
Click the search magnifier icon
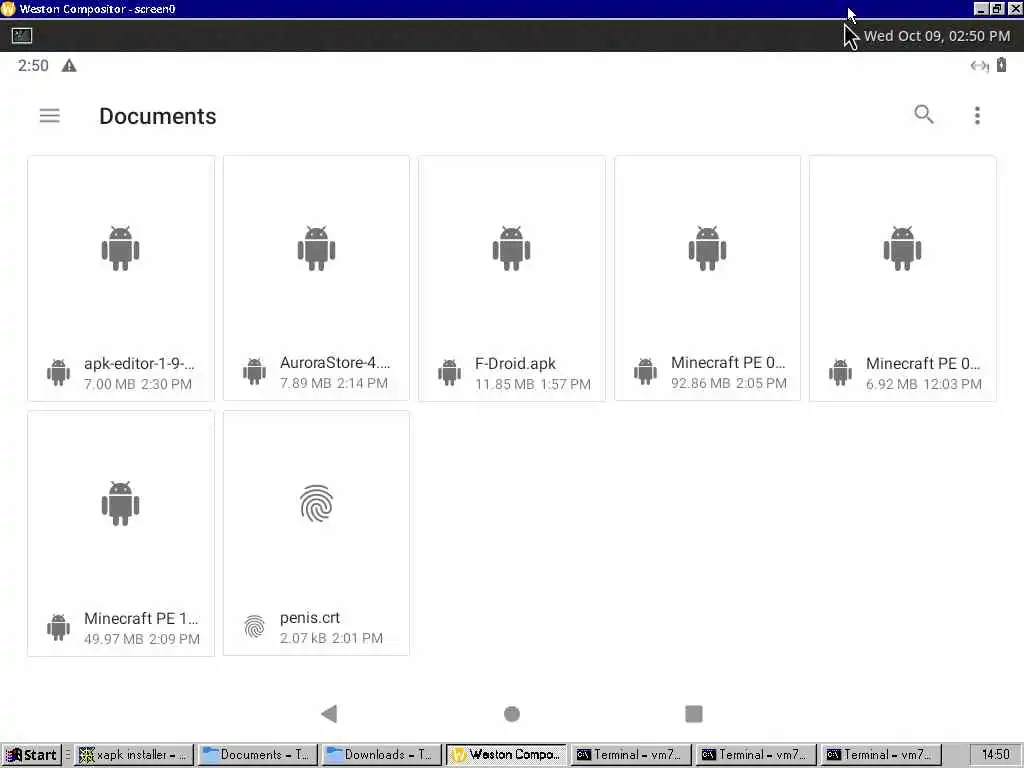tap(923, 114)
